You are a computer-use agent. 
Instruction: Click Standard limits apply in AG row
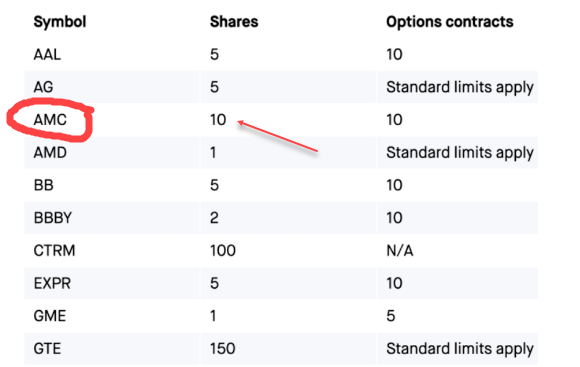coord(460,88)
